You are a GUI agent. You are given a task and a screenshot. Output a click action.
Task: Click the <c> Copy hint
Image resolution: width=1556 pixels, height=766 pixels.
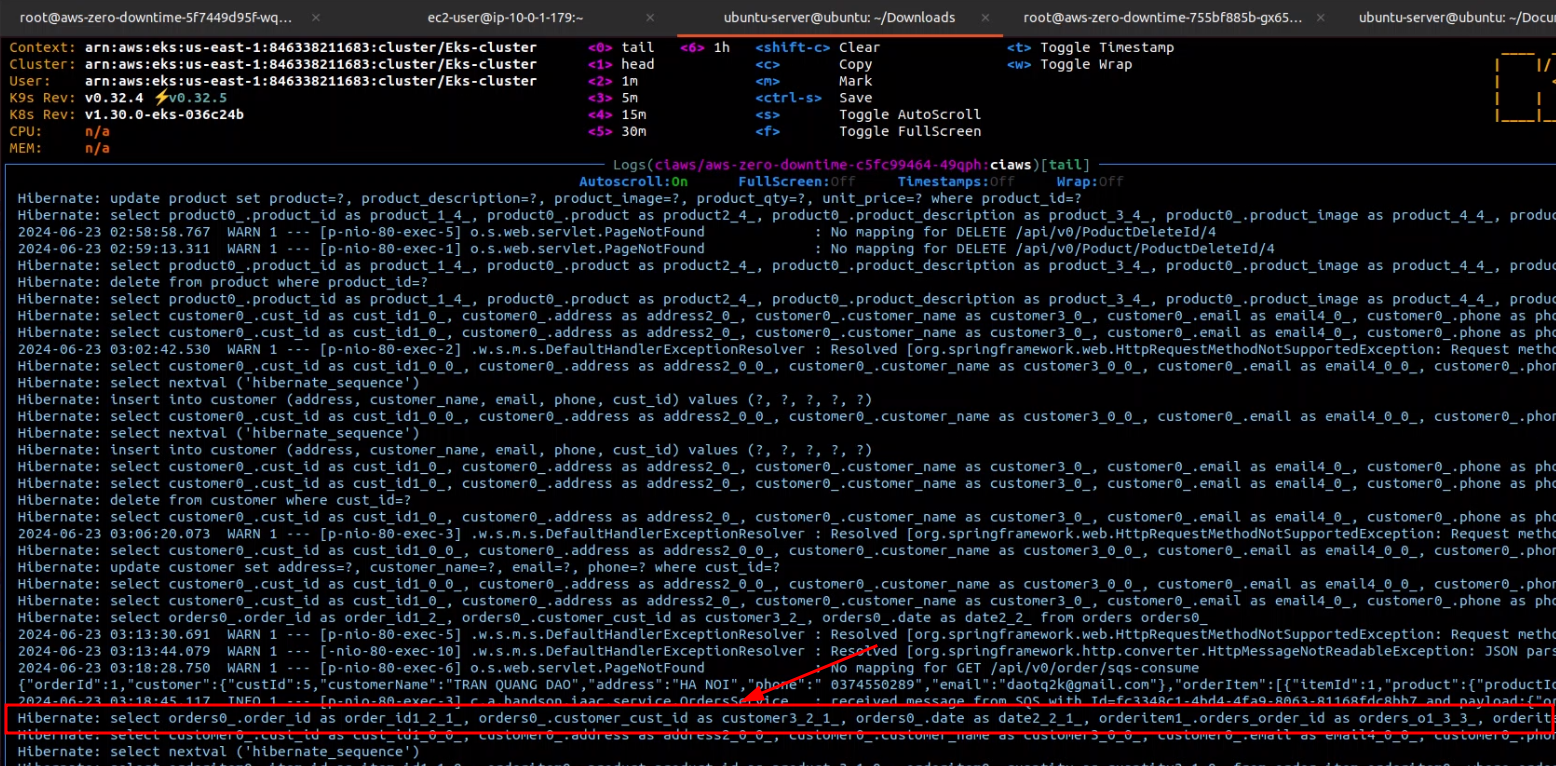814,65
